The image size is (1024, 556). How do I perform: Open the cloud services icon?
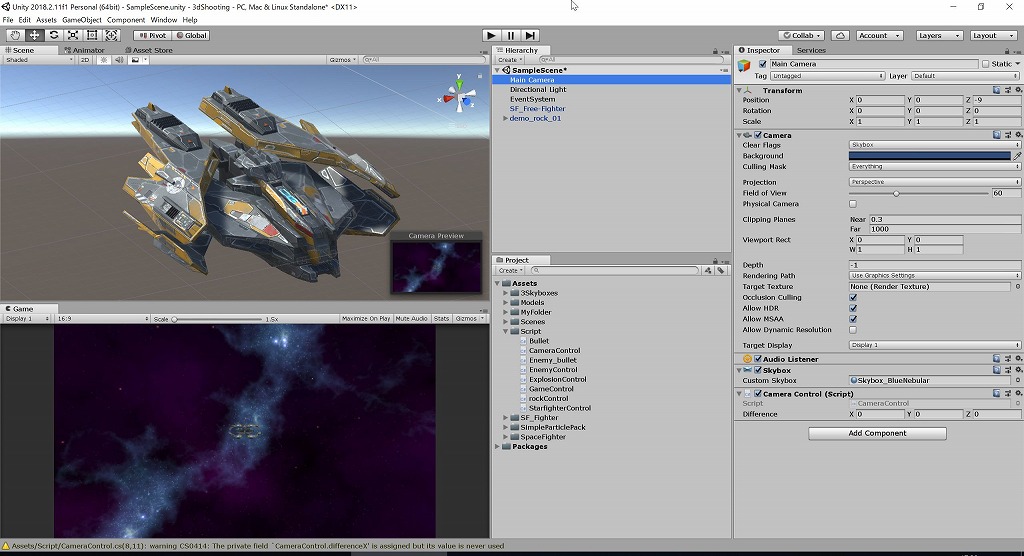(x=840, y=35)
